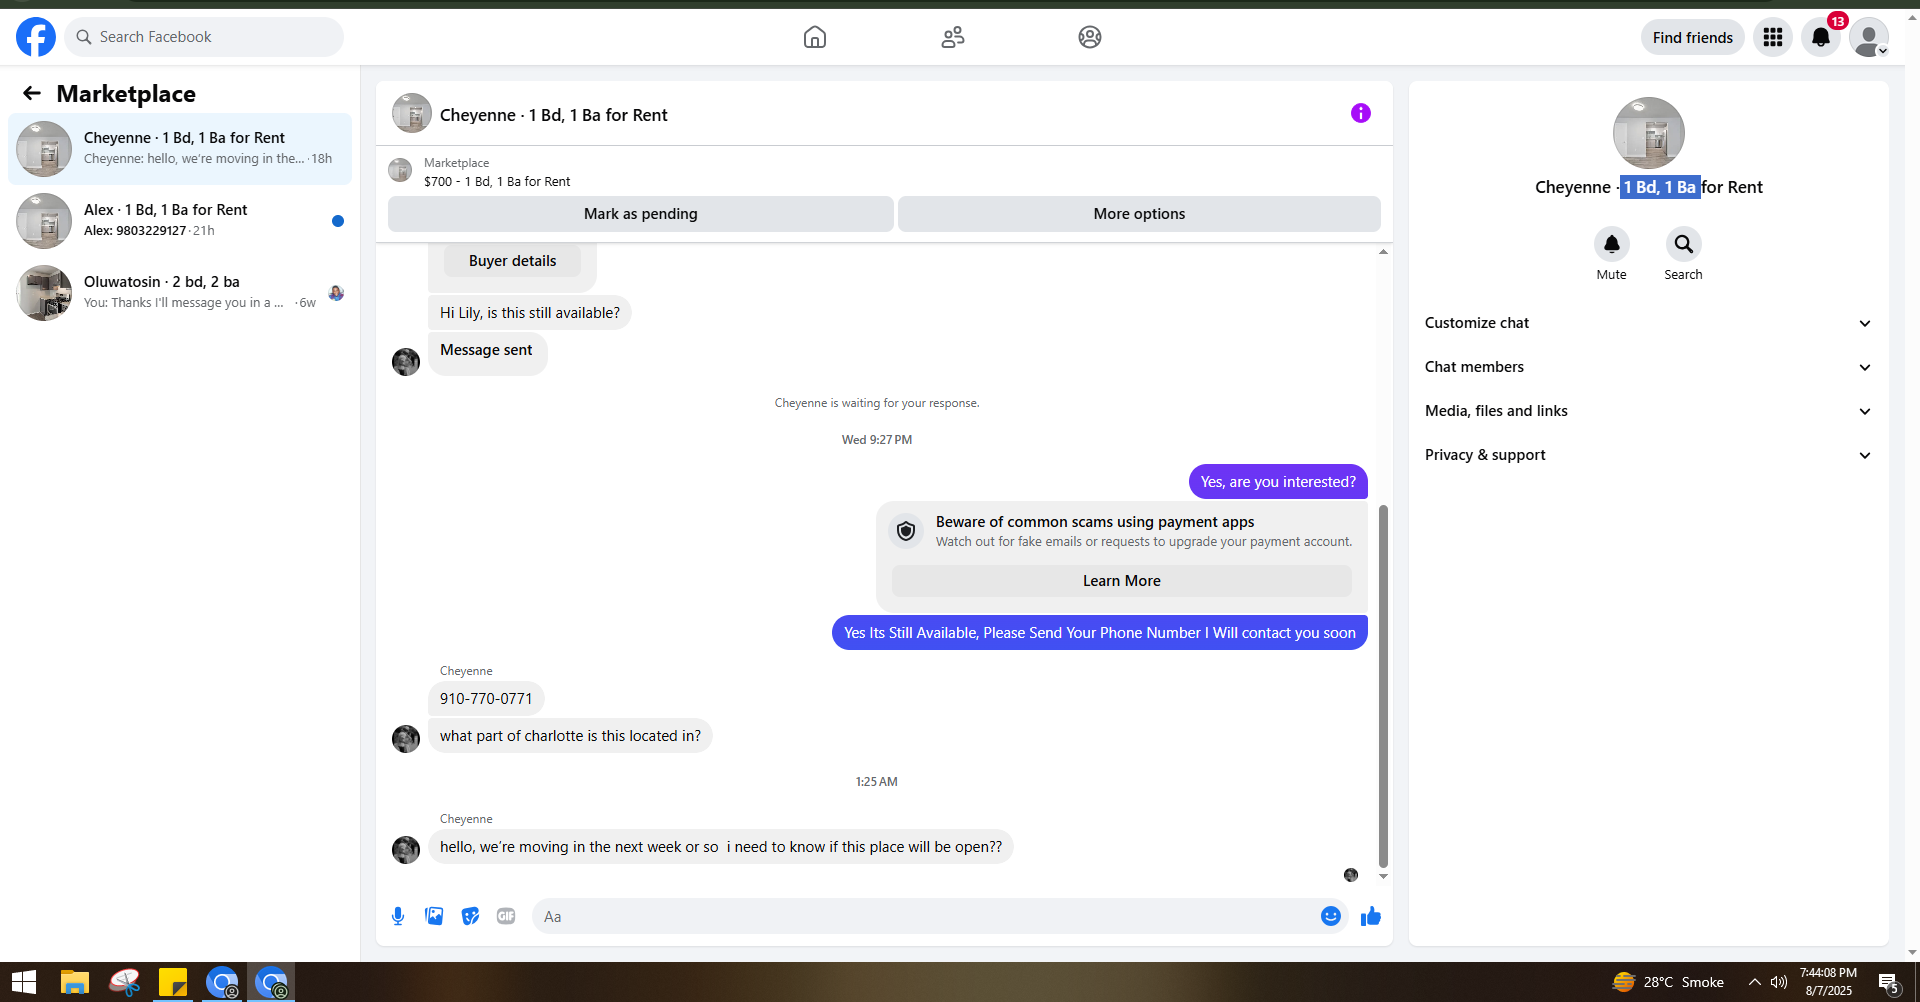Image resolution: width=1920 pixels, height=1002 pixels.
Task: Click the phone number 910-770-0771 message
Action: click(486, 699)
